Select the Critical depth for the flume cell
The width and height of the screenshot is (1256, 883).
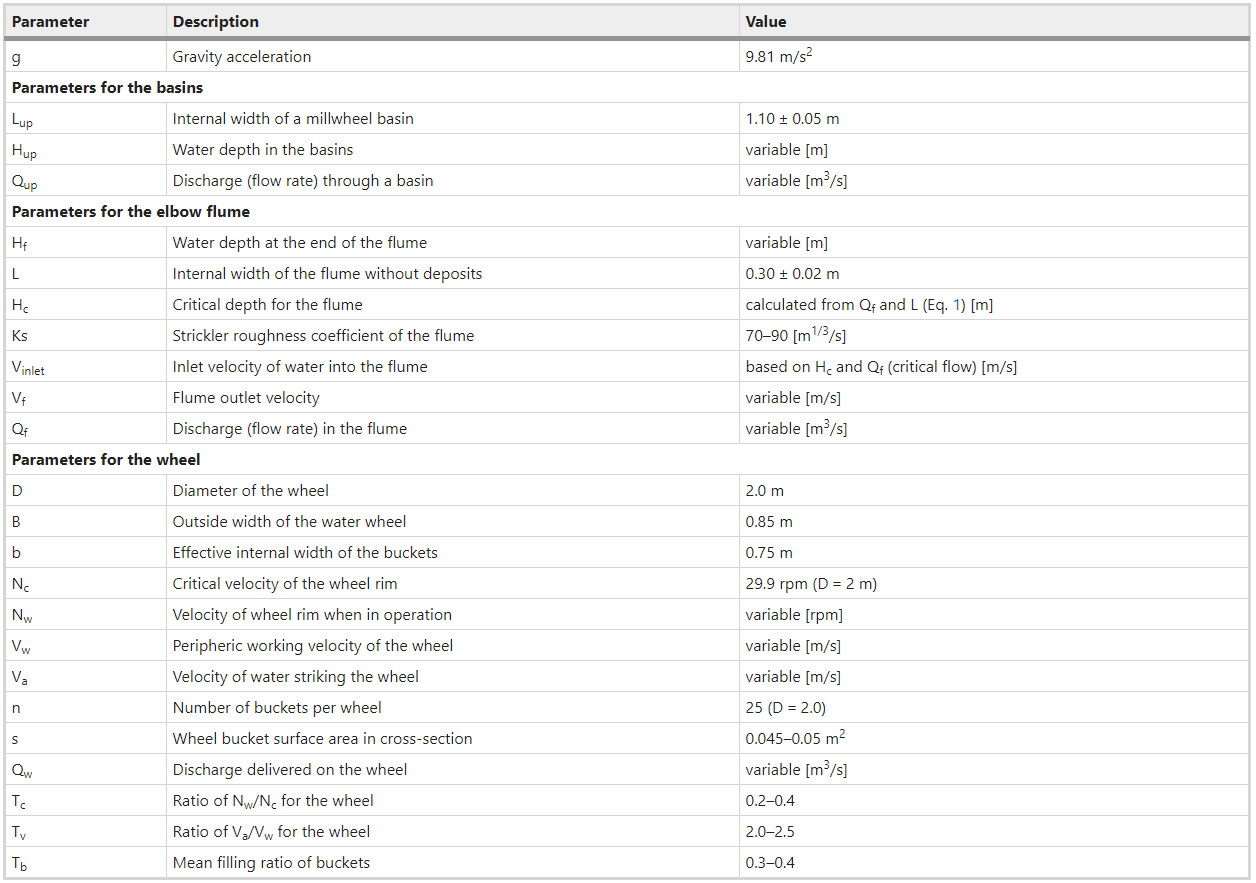click(x=267, y=305)
